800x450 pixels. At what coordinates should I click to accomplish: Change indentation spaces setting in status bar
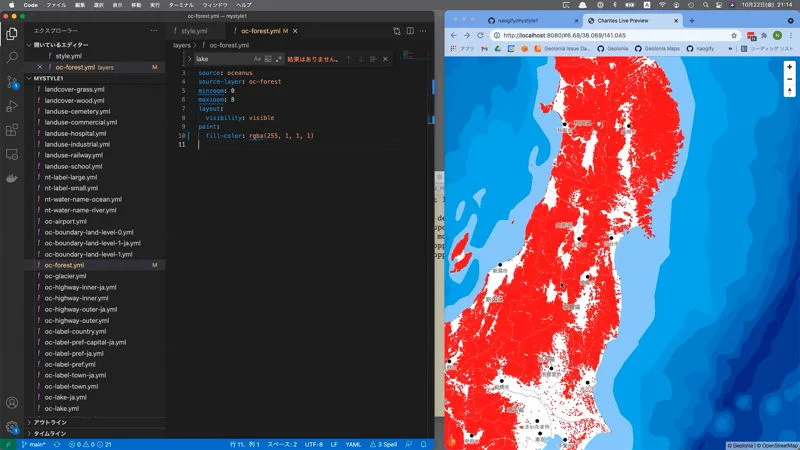click(x=282, y=444)
